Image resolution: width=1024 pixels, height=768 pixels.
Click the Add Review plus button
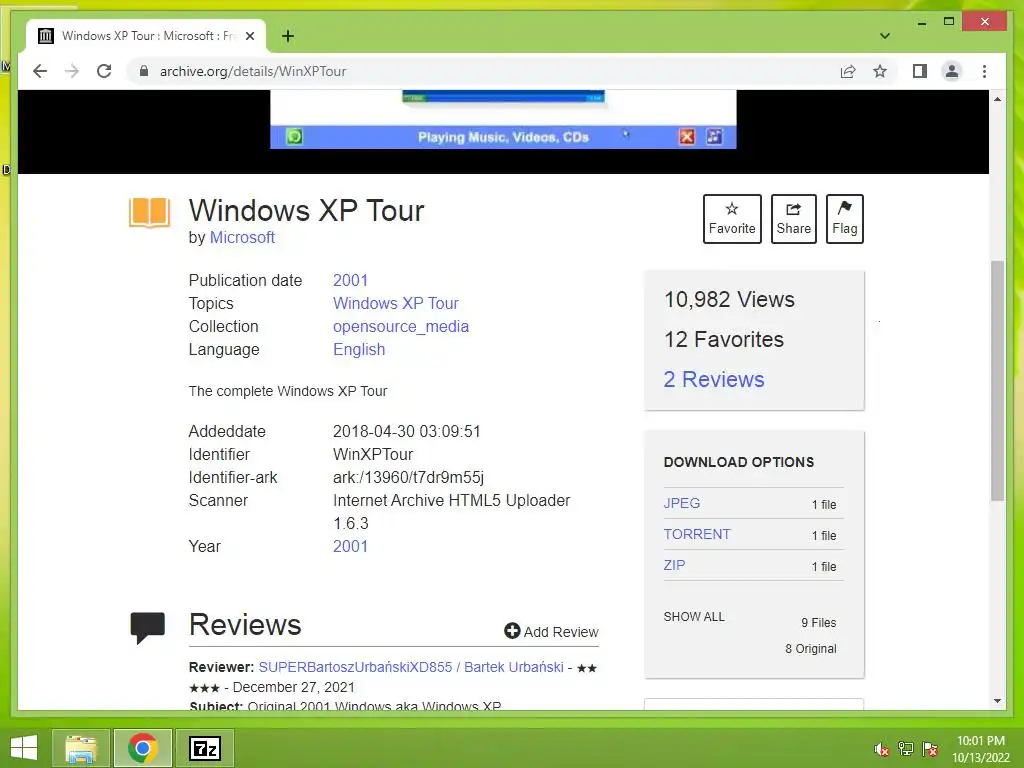(551, 632)
